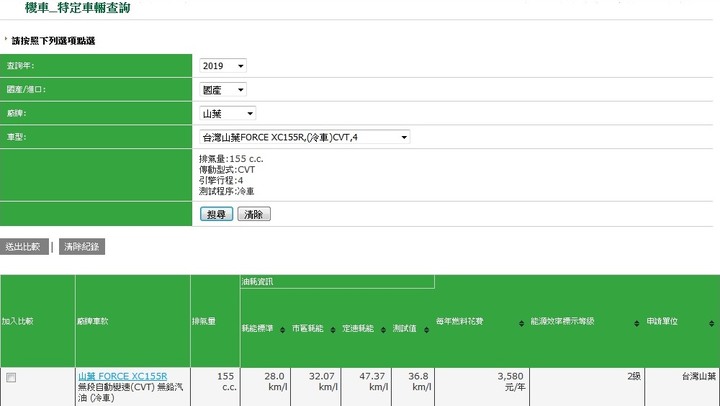Screen dimensions: 720x406
Task: Click the 油耗資訊 header cell
Action: (x=338, y=282)
